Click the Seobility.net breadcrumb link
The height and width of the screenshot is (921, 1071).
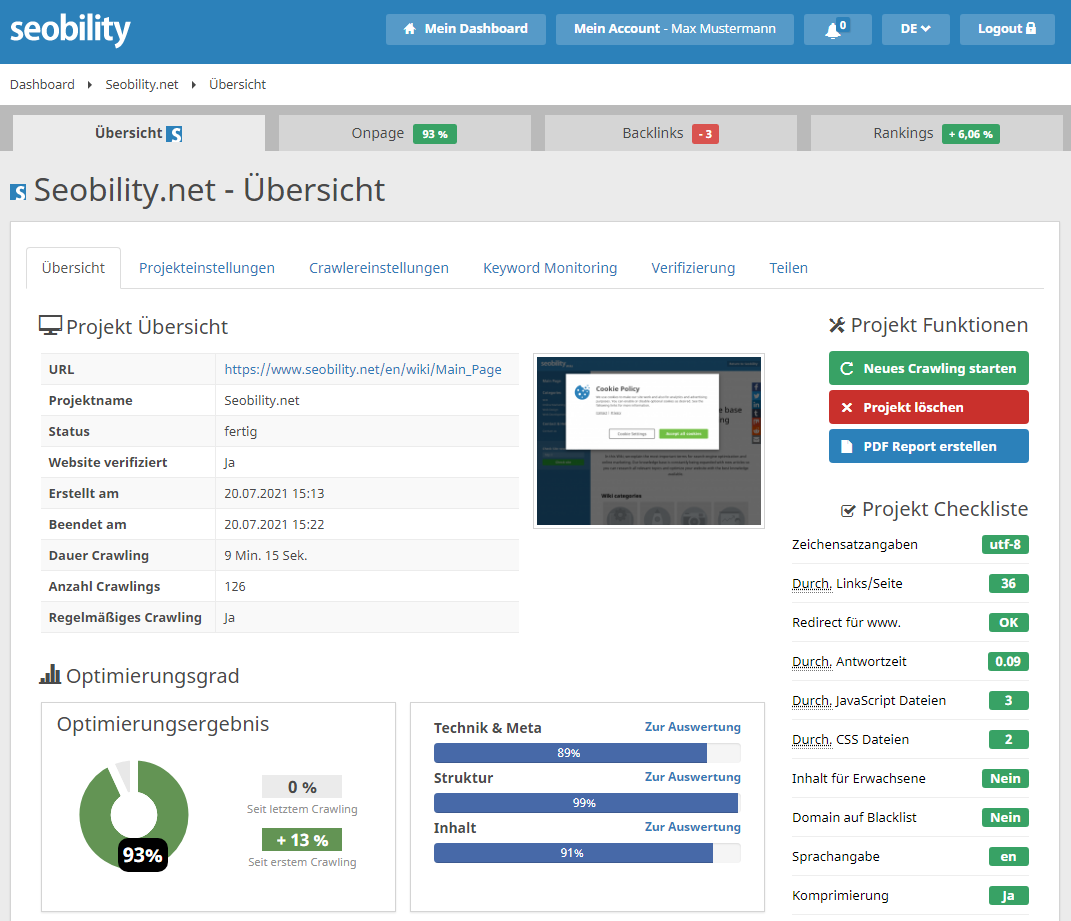pos(141,85)
